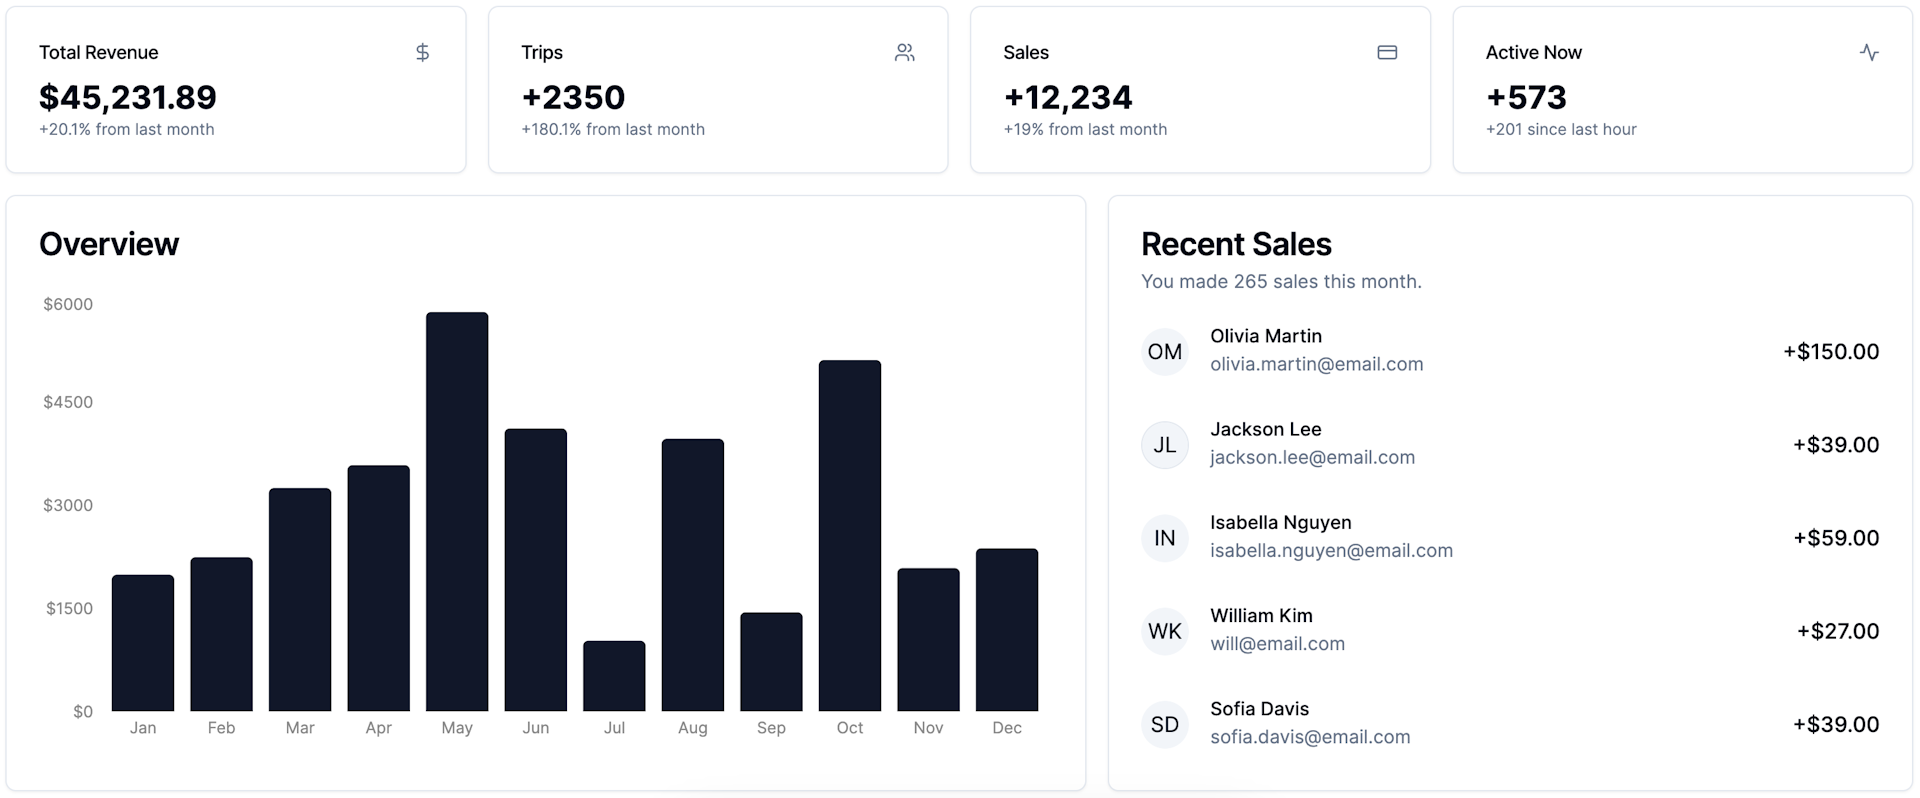This screenshot has width=1920, height=798.
Task: Click the Aug bar in Overview chart
Action: (693, 575)
